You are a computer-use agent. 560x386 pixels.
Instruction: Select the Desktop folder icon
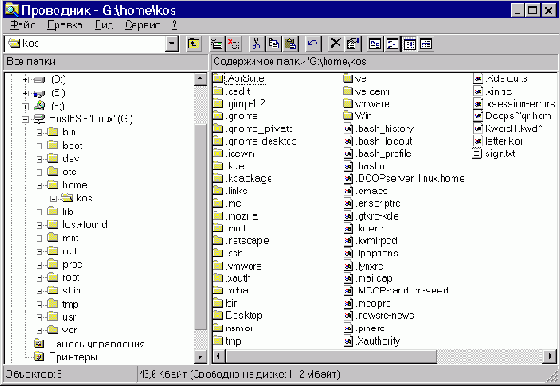point(218,315)
